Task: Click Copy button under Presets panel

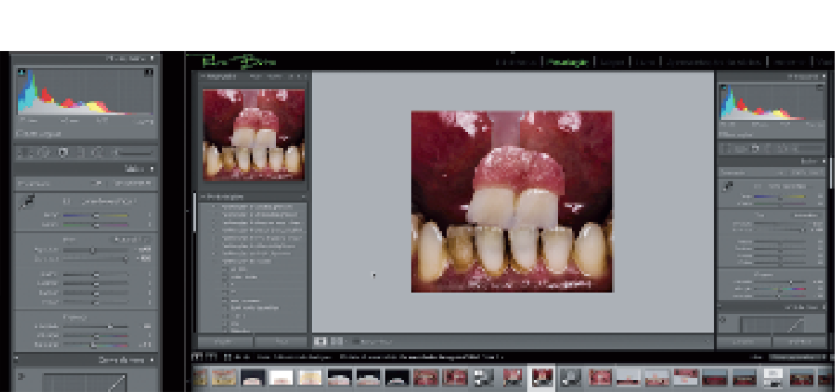Action: 226,341
